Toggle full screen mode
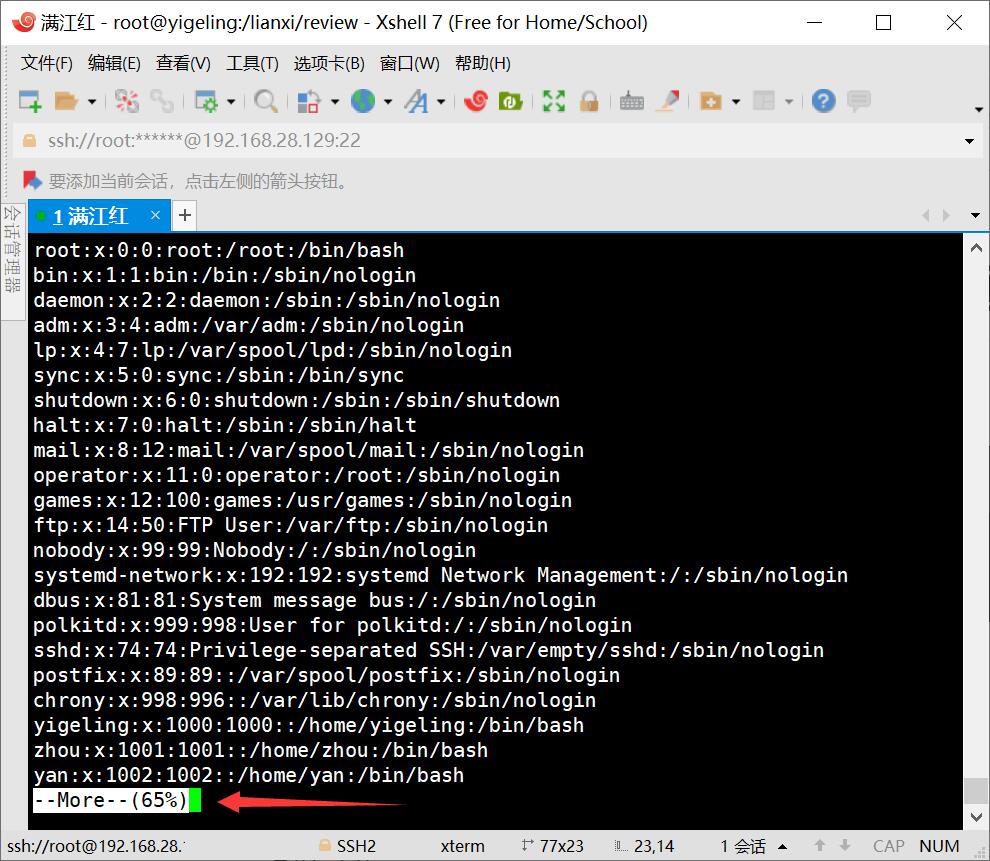This screenshot has height=861, width=990. coord(553,101)
